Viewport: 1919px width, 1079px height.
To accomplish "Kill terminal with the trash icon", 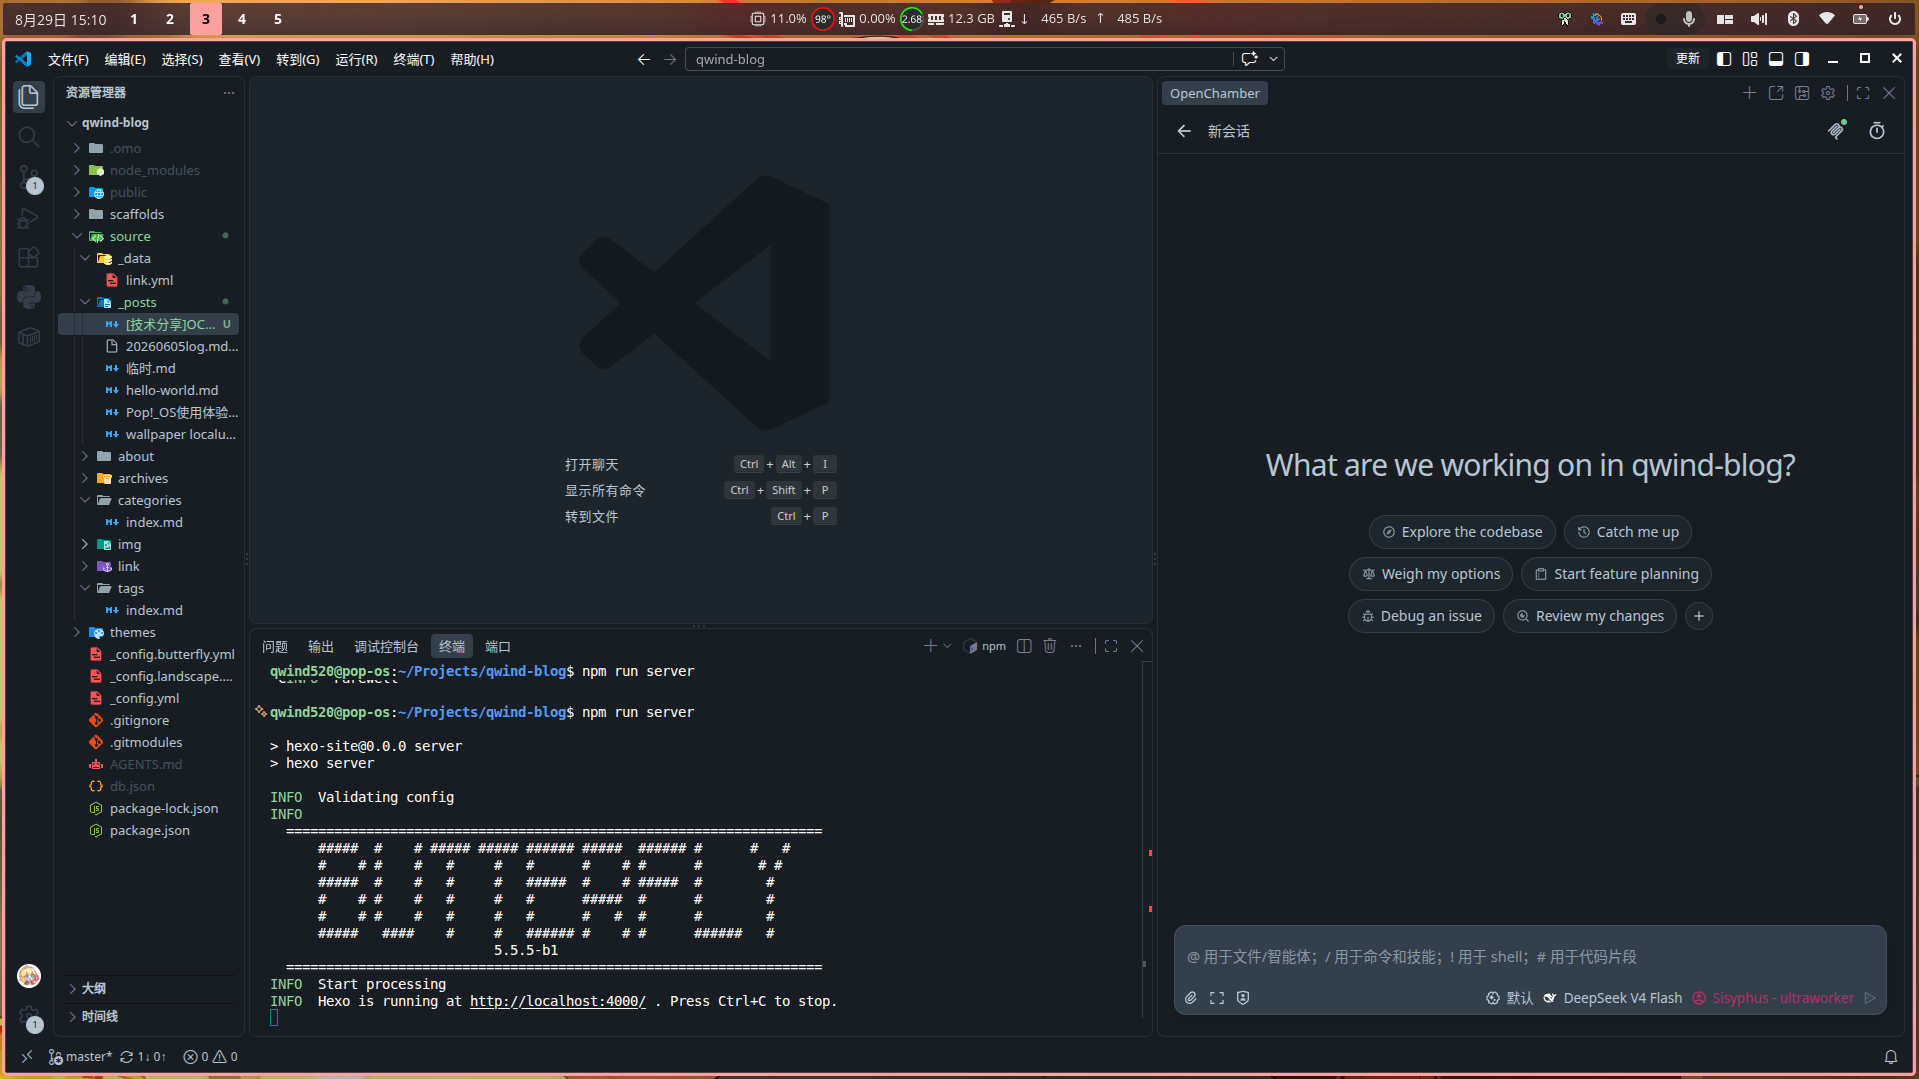I will [1050, 646].
